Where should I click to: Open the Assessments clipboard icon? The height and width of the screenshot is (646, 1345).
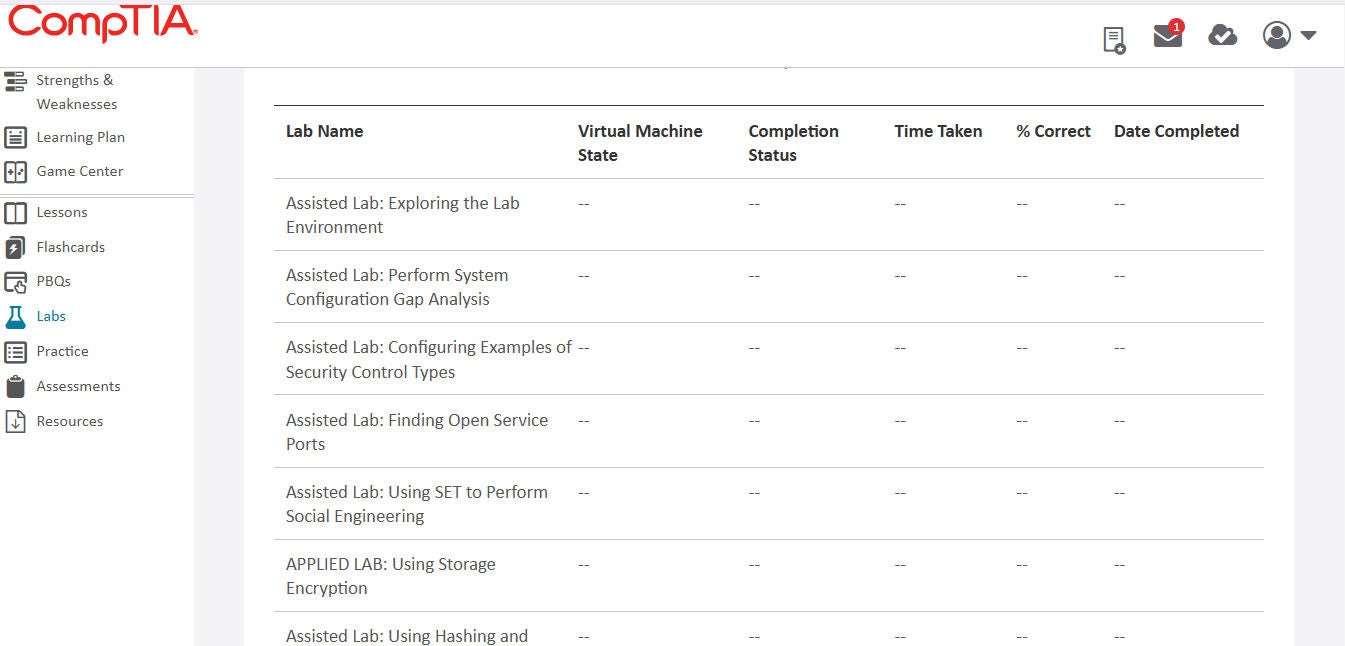click(x=15, y=386)
